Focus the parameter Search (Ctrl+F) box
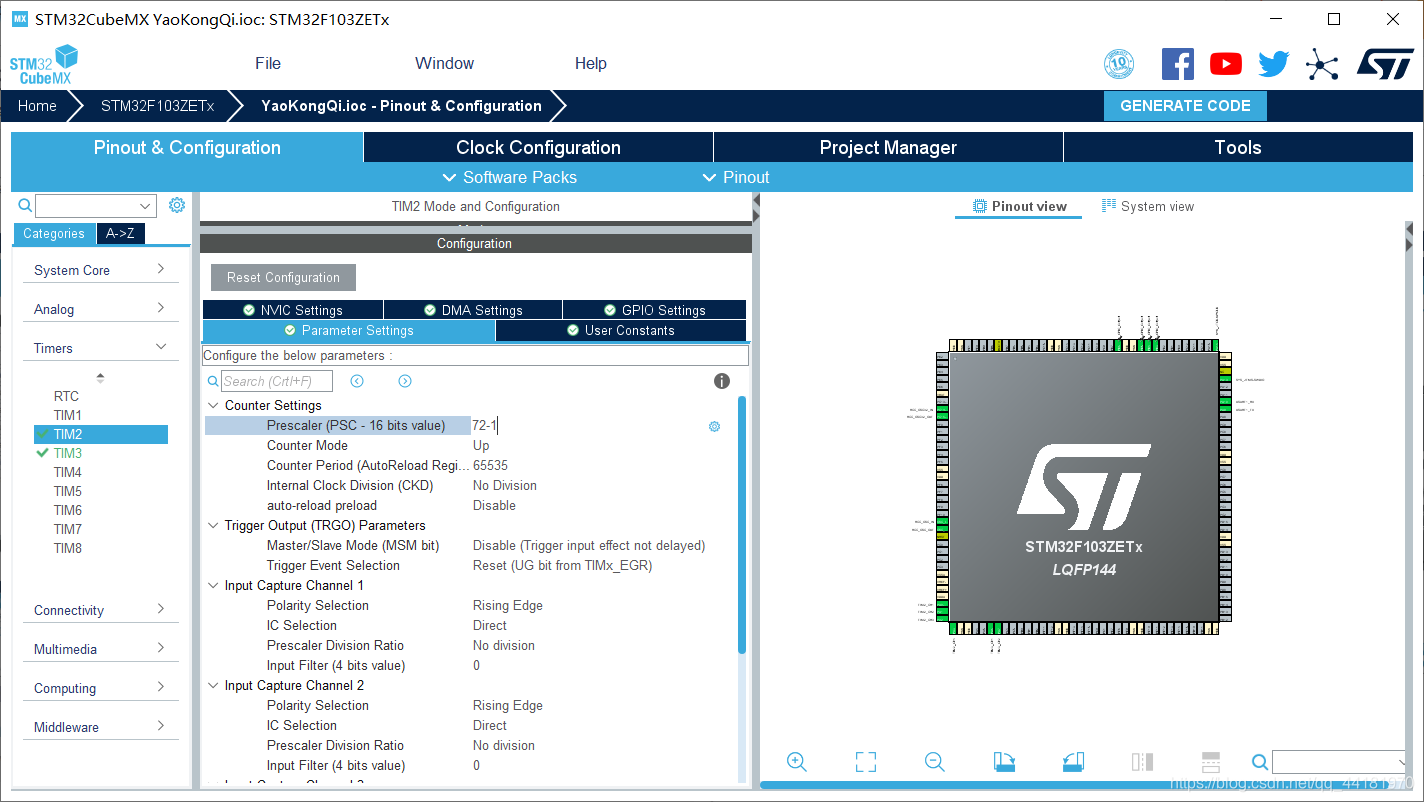Image resolution: width=1424 pixels, height=802 pixels. [x=277, y=381]
